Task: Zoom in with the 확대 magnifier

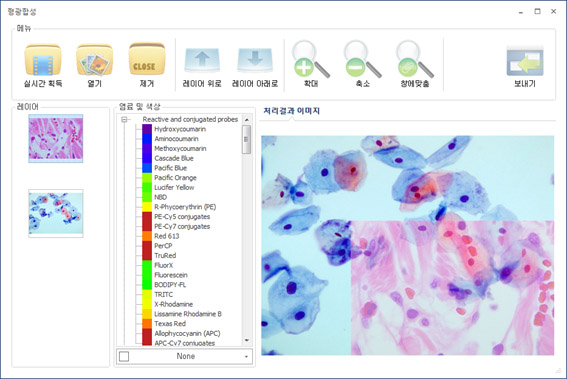Action: click(311, 59)
